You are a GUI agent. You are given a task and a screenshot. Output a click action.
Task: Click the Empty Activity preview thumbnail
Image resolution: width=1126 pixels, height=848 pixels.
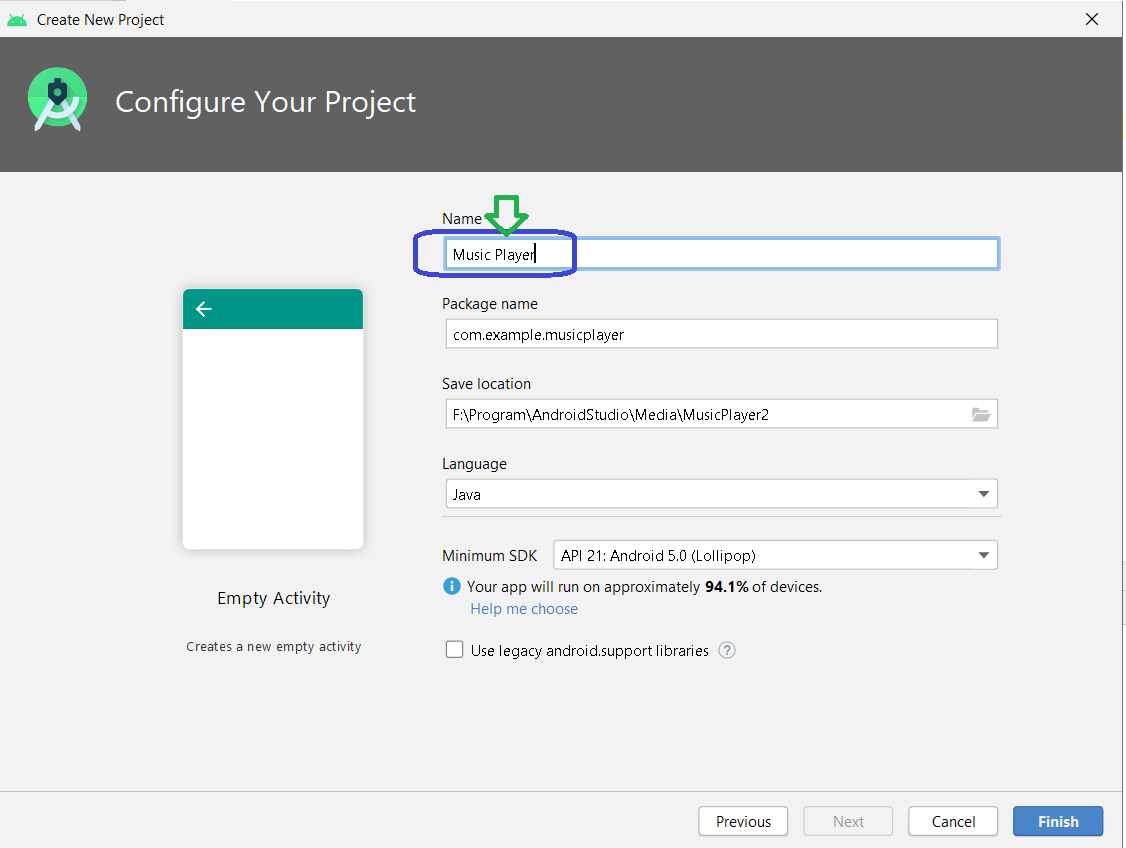273,418
